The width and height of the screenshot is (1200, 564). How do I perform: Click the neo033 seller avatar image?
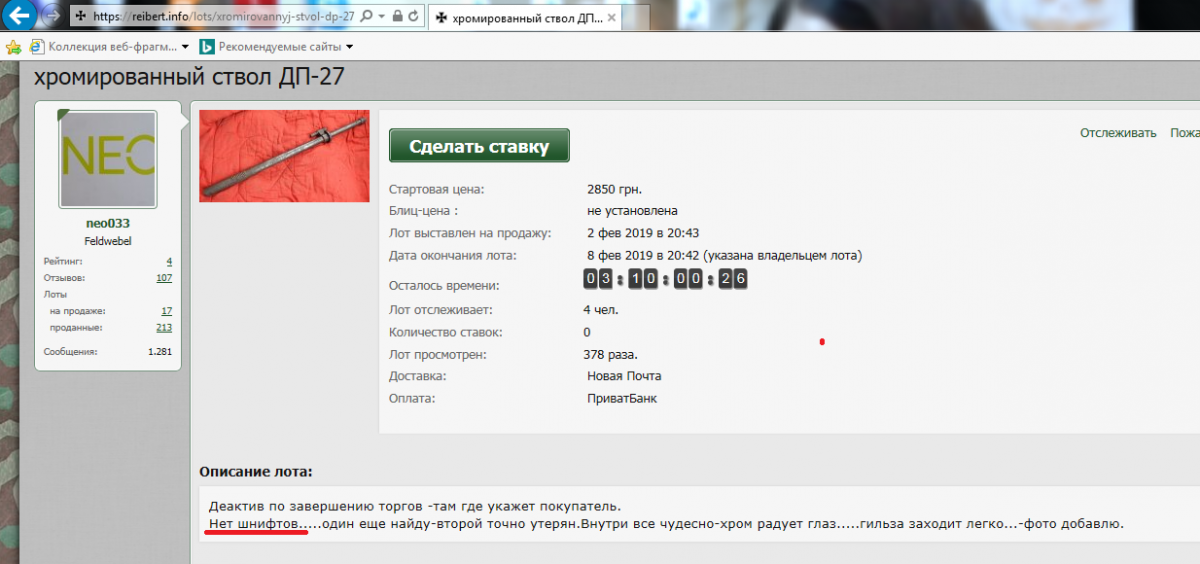(108, 160)
